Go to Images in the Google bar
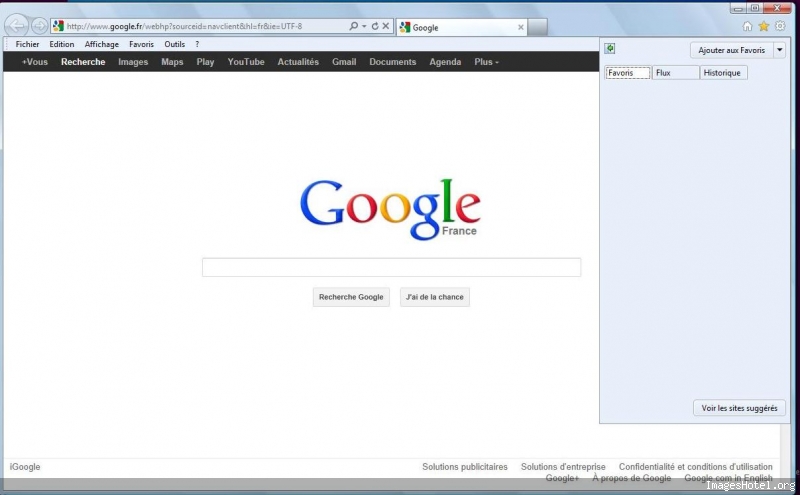 click(x=133, y=62)
